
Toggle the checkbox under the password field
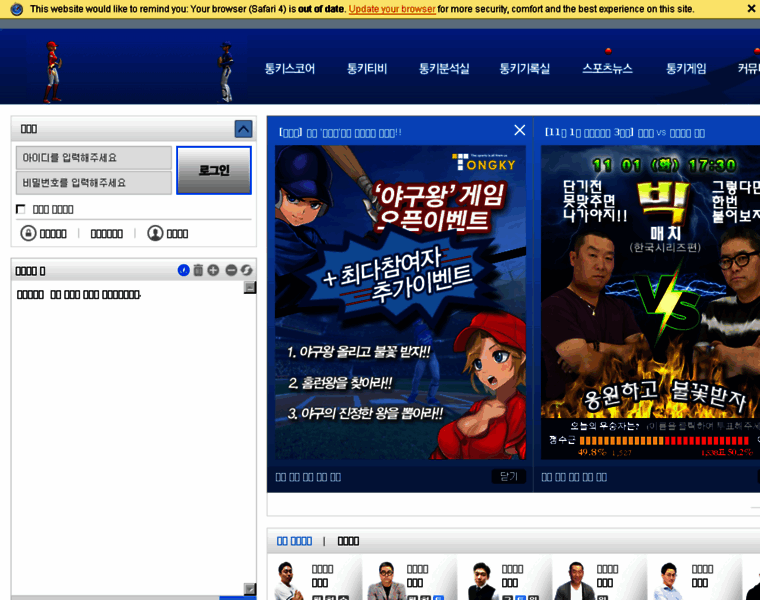(x=20, y=209)
